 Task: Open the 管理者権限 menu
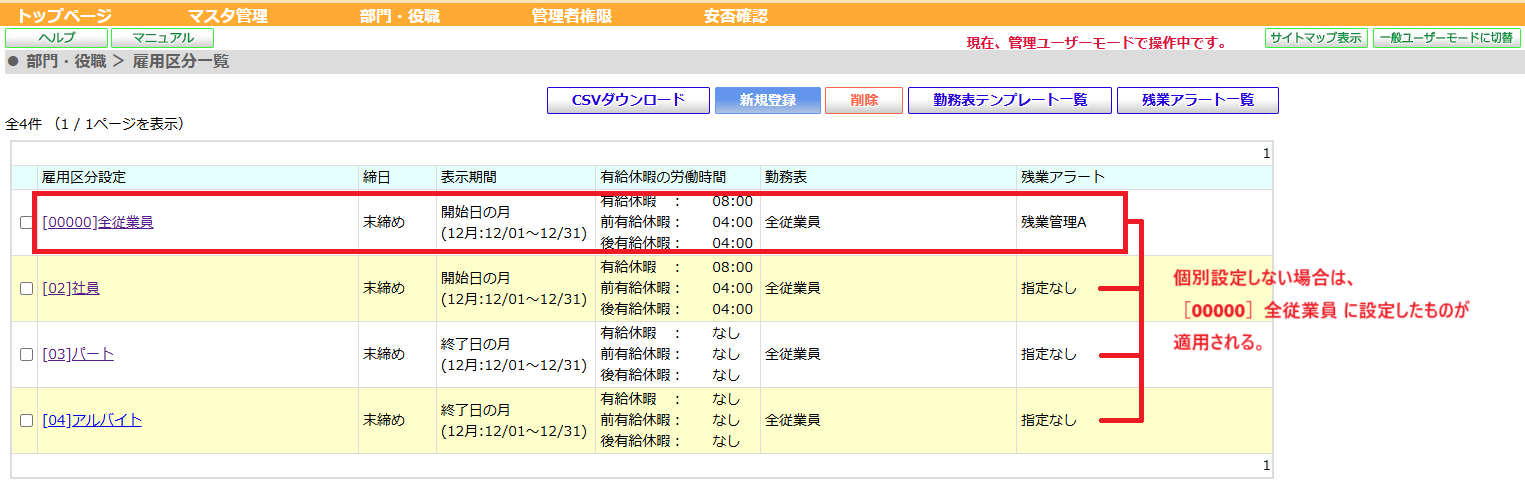coord(571,16)
